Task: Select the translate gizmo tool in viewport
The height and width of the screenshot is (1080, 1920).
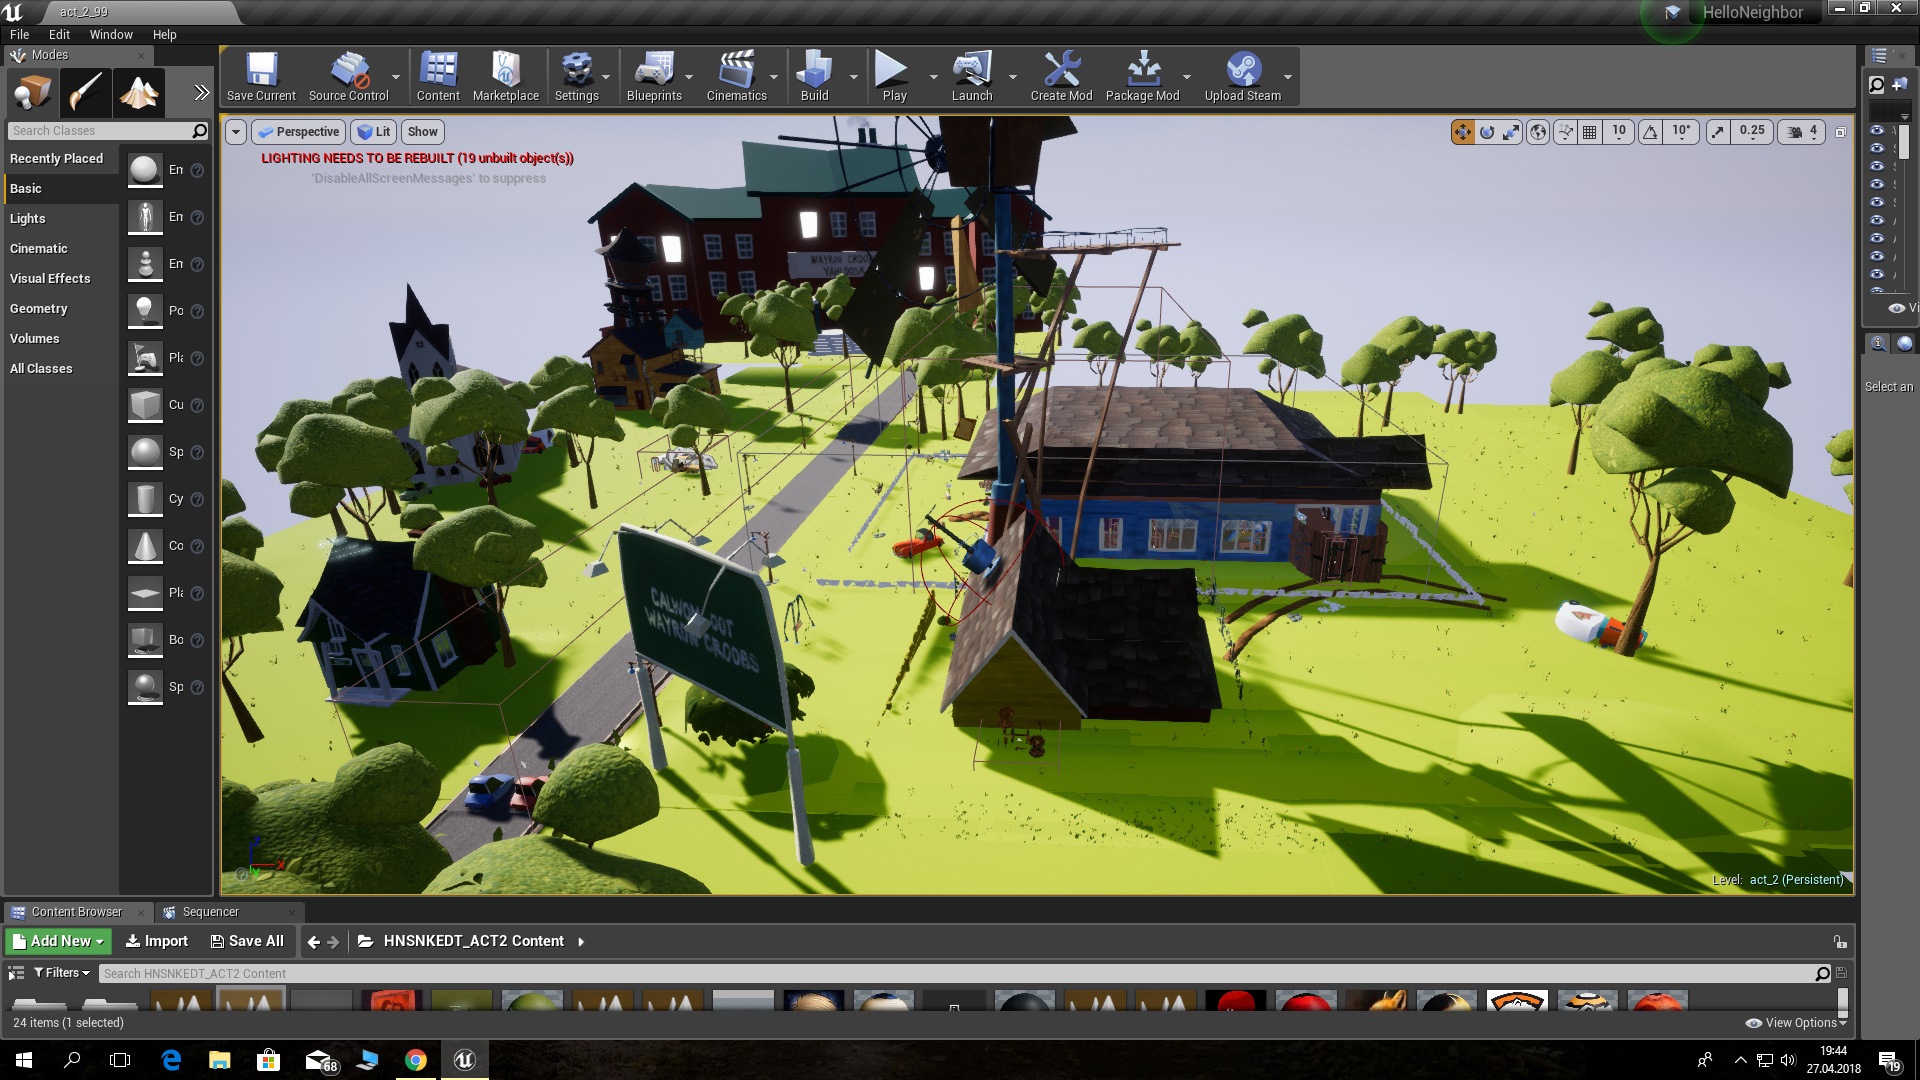Action: [x=1463, y=132]
